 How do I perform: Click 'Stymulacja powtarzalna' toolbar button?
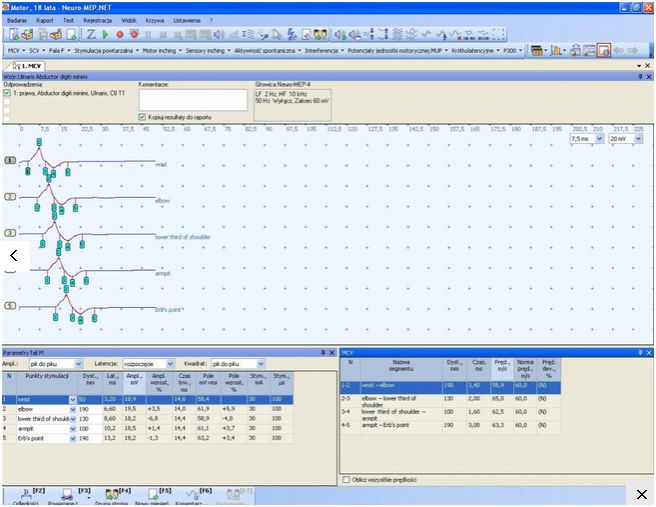pos(106,49)
